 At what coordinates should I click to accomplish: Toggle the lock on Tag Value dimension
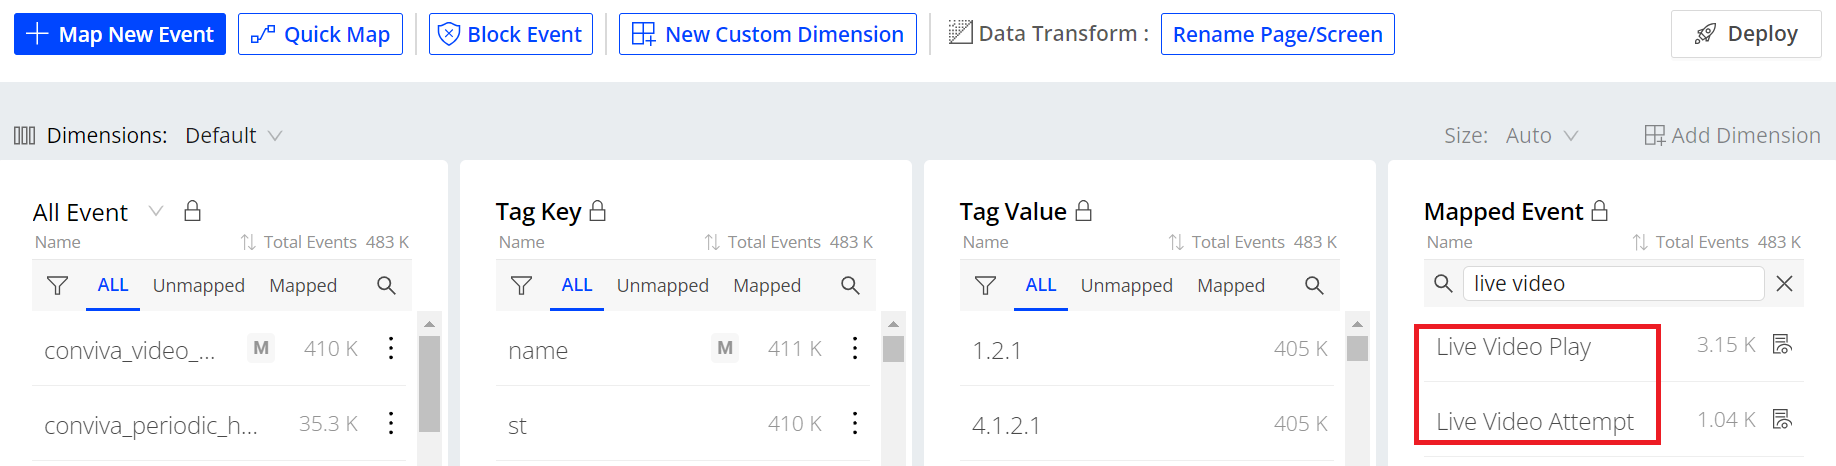tap(1084, 211)
